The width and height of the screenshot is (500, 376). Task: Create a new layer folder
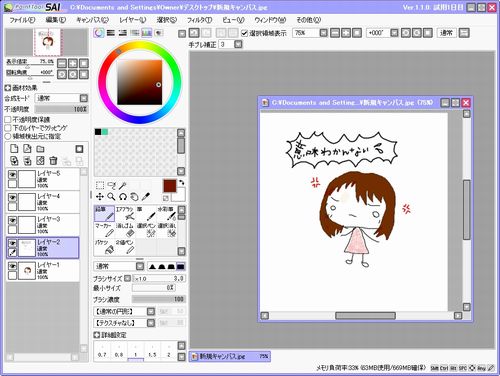coord(40,149)
